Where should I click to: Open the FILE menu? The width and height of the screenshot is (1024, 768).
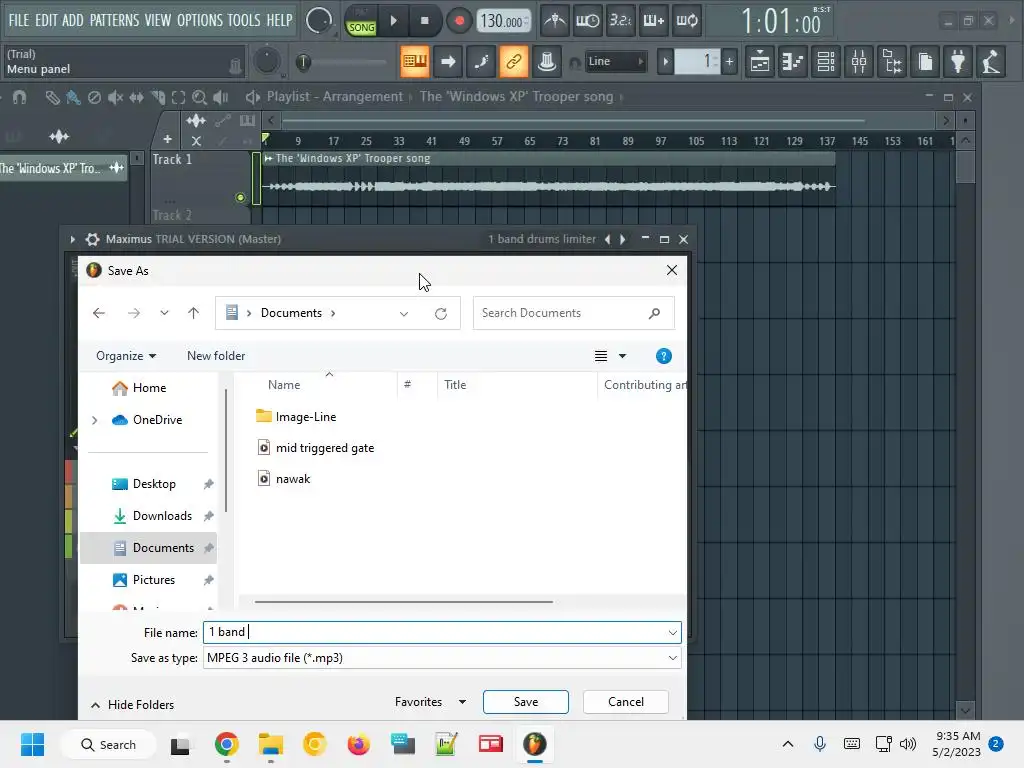click(18, 20)
